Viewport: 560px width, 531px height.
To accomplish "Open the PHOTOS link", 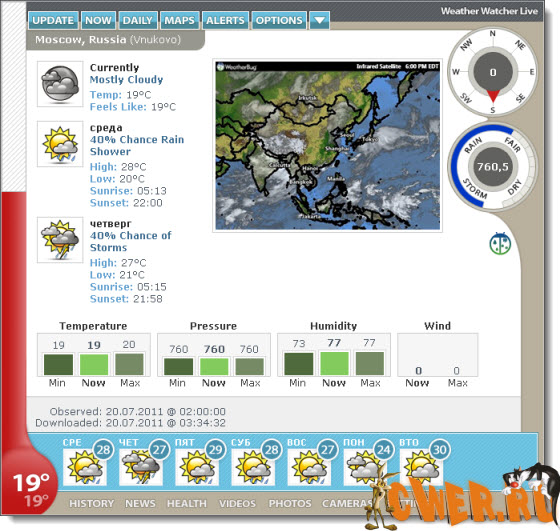I will point(290,504).
